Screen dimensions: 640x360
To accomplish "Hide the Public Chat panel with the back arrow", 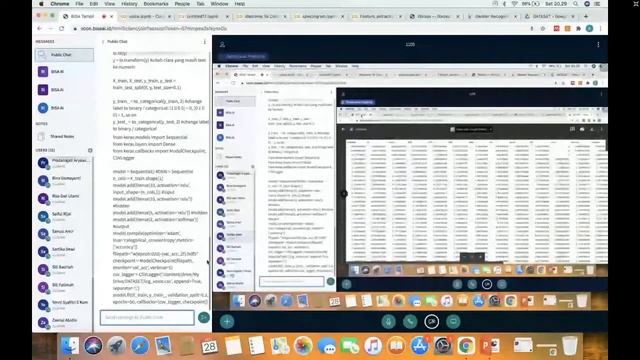I will click(x=103, y=42).
